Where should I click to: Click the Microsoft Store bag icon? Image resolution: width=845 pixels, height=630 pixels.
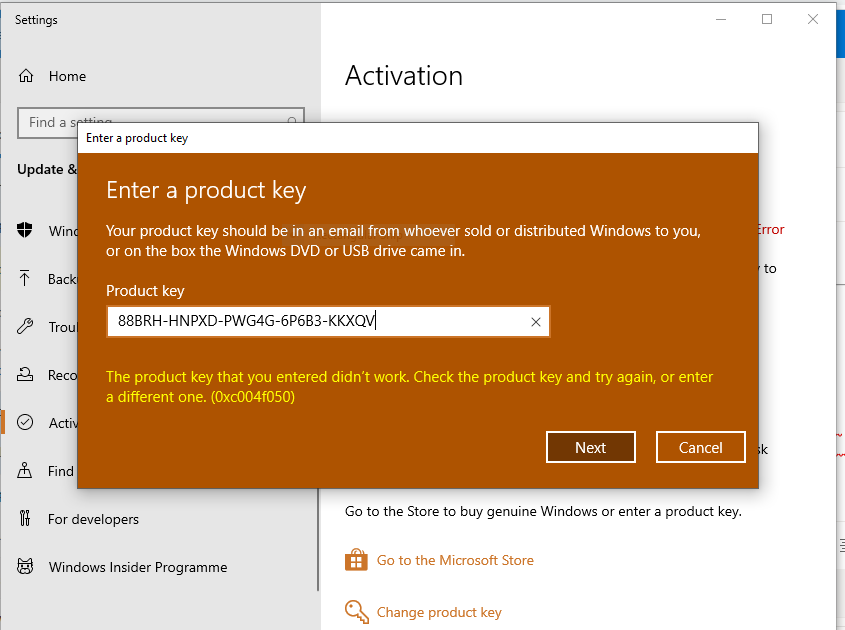[x=356, y=559]
